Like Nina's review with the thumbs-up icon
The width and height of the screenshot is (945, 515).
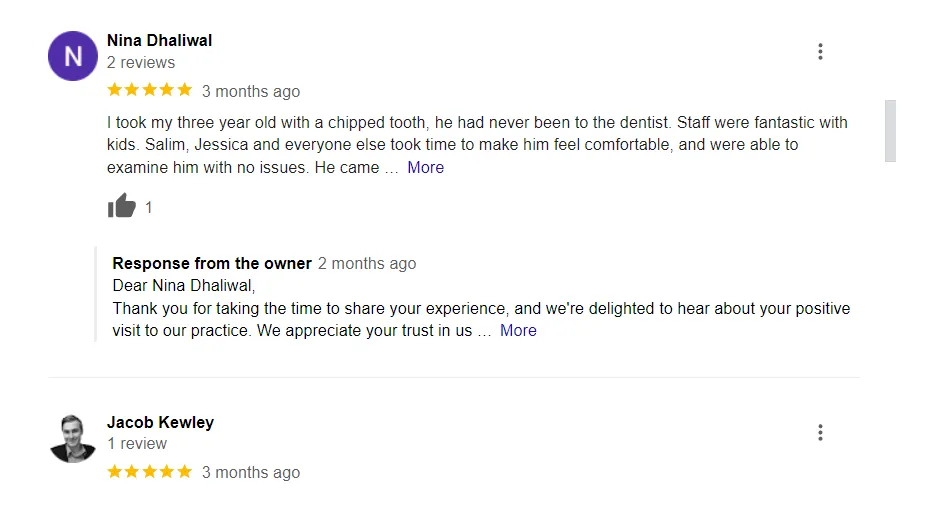121,207
